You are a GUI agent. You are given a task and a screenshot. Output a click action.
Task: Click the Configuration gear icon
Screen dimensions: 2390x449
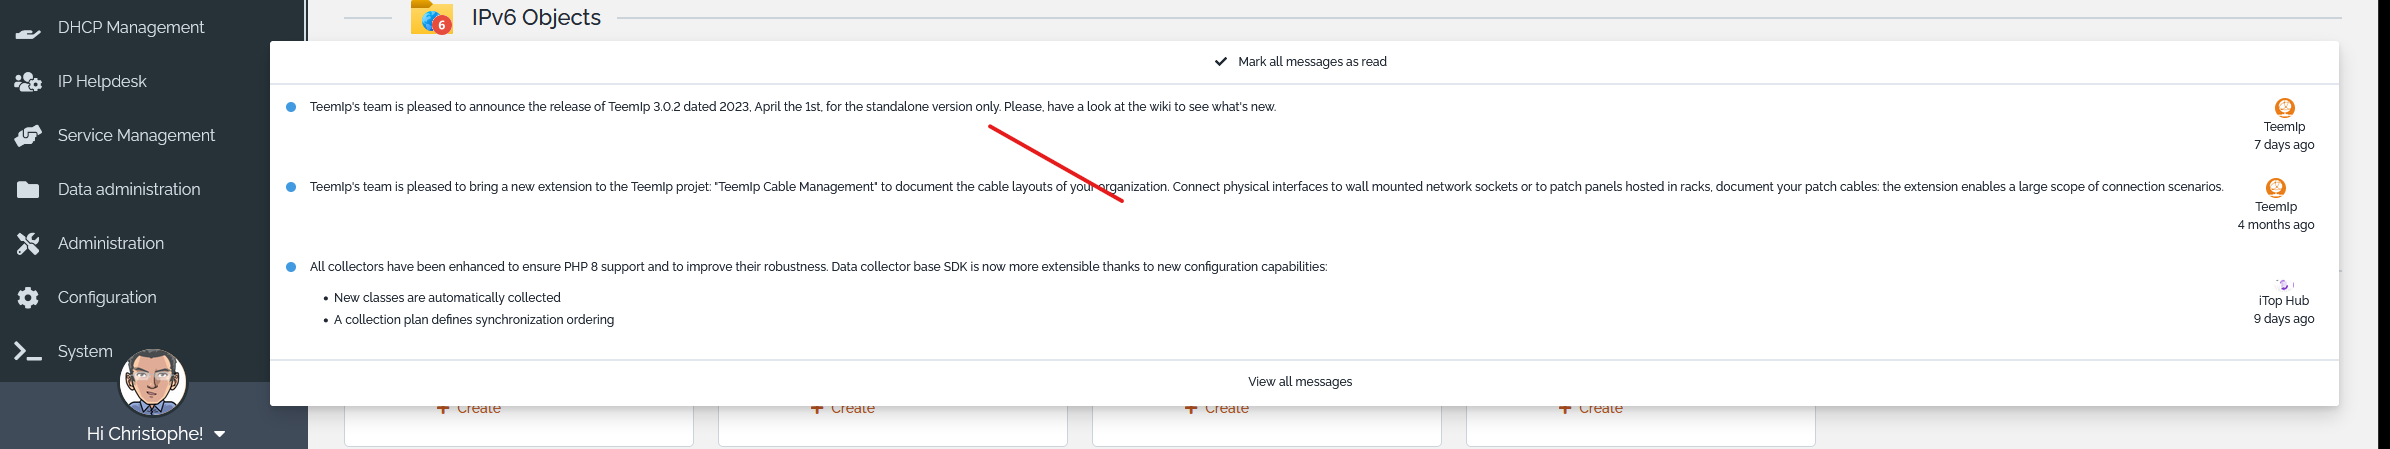coord(28,298)
